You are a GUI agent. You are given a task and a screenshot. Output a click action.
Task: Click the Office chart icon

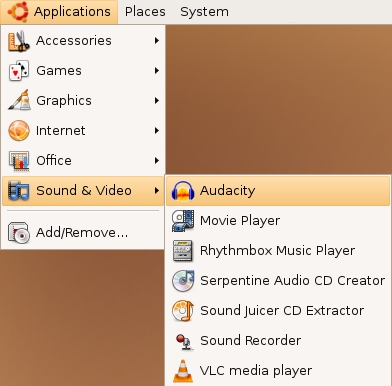click(19, 161)
